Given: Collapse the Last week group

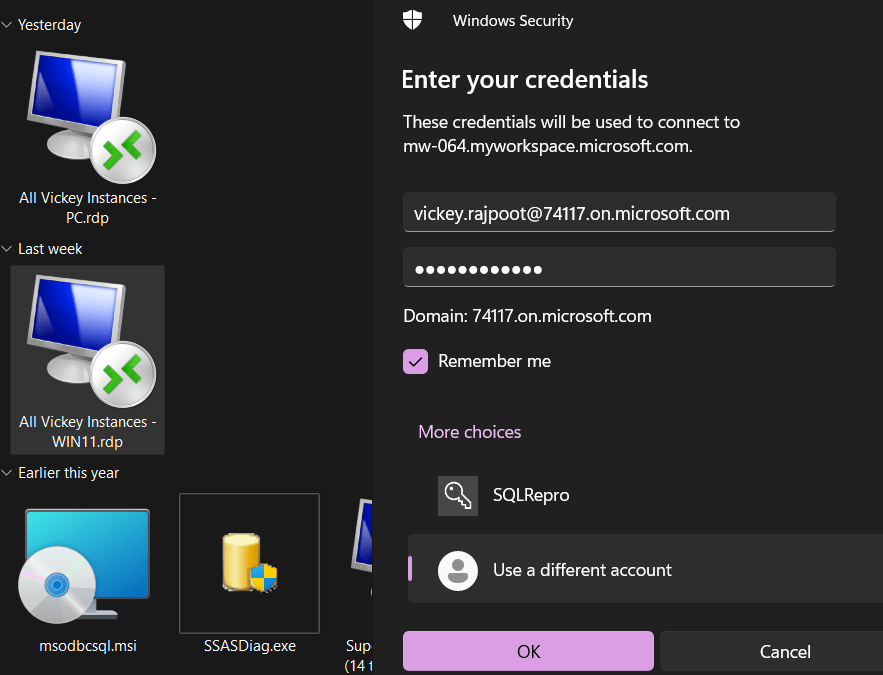Looking at the screenshot, I should coord(7,249).
